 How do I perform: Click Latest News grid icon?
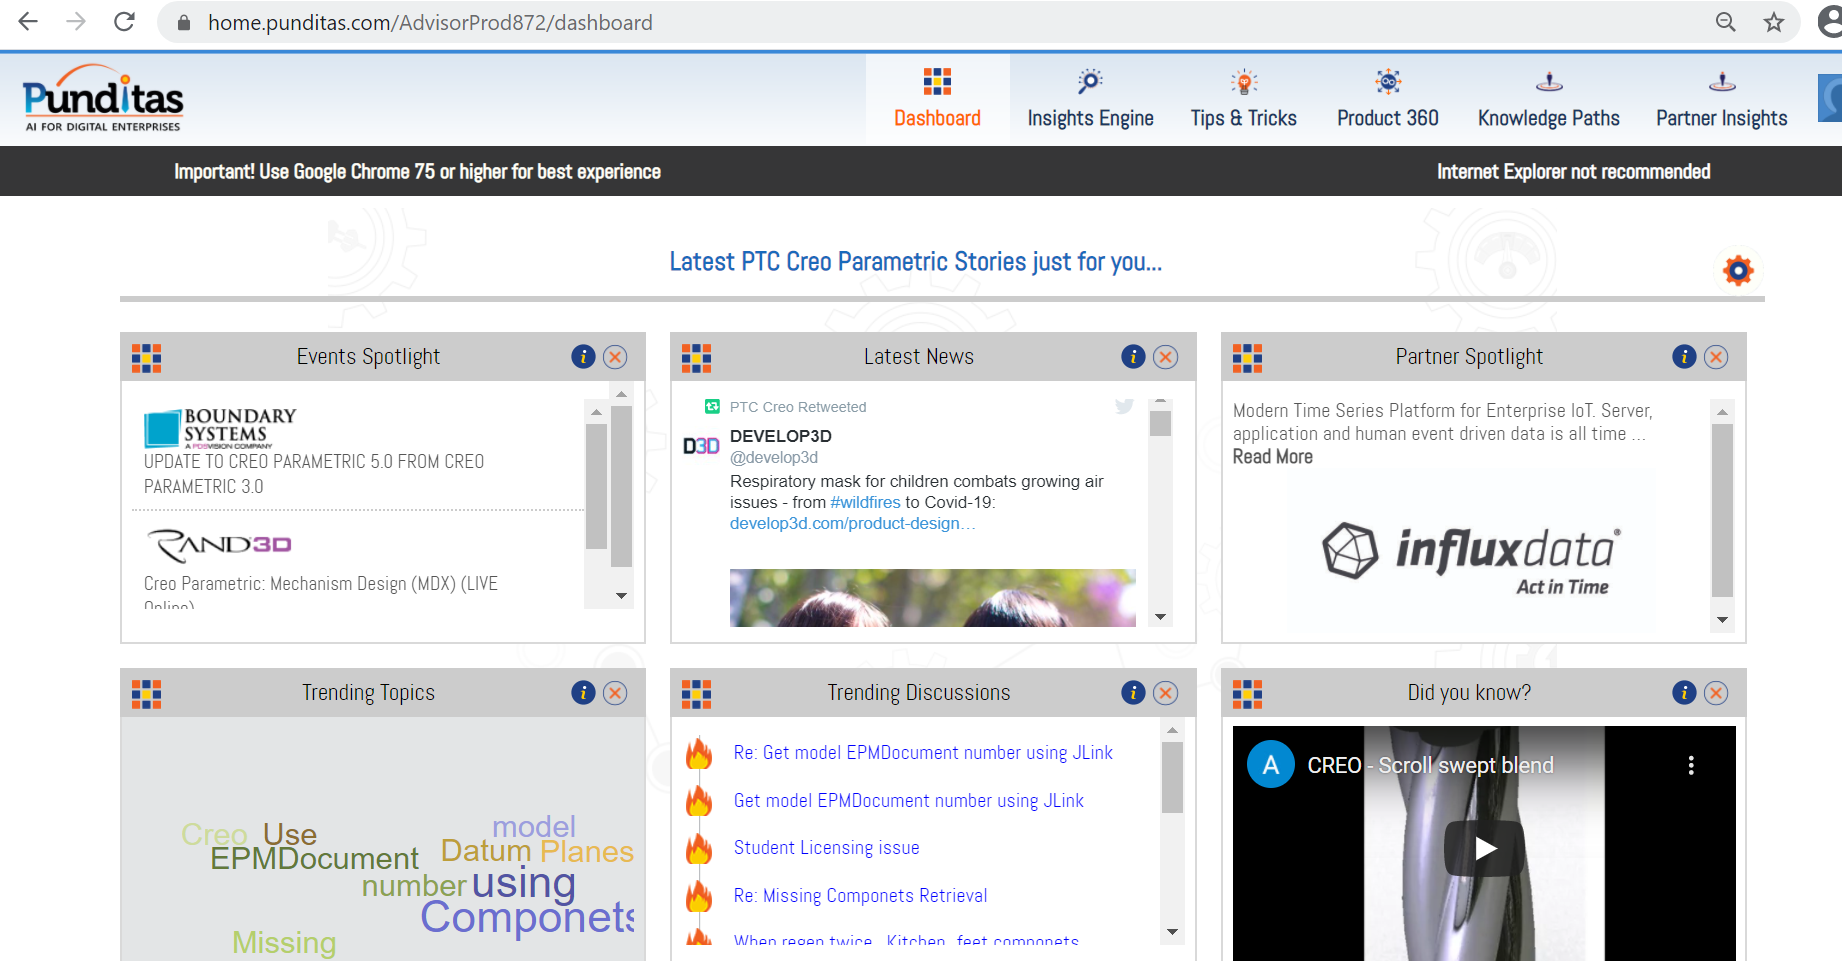[696, 358]
